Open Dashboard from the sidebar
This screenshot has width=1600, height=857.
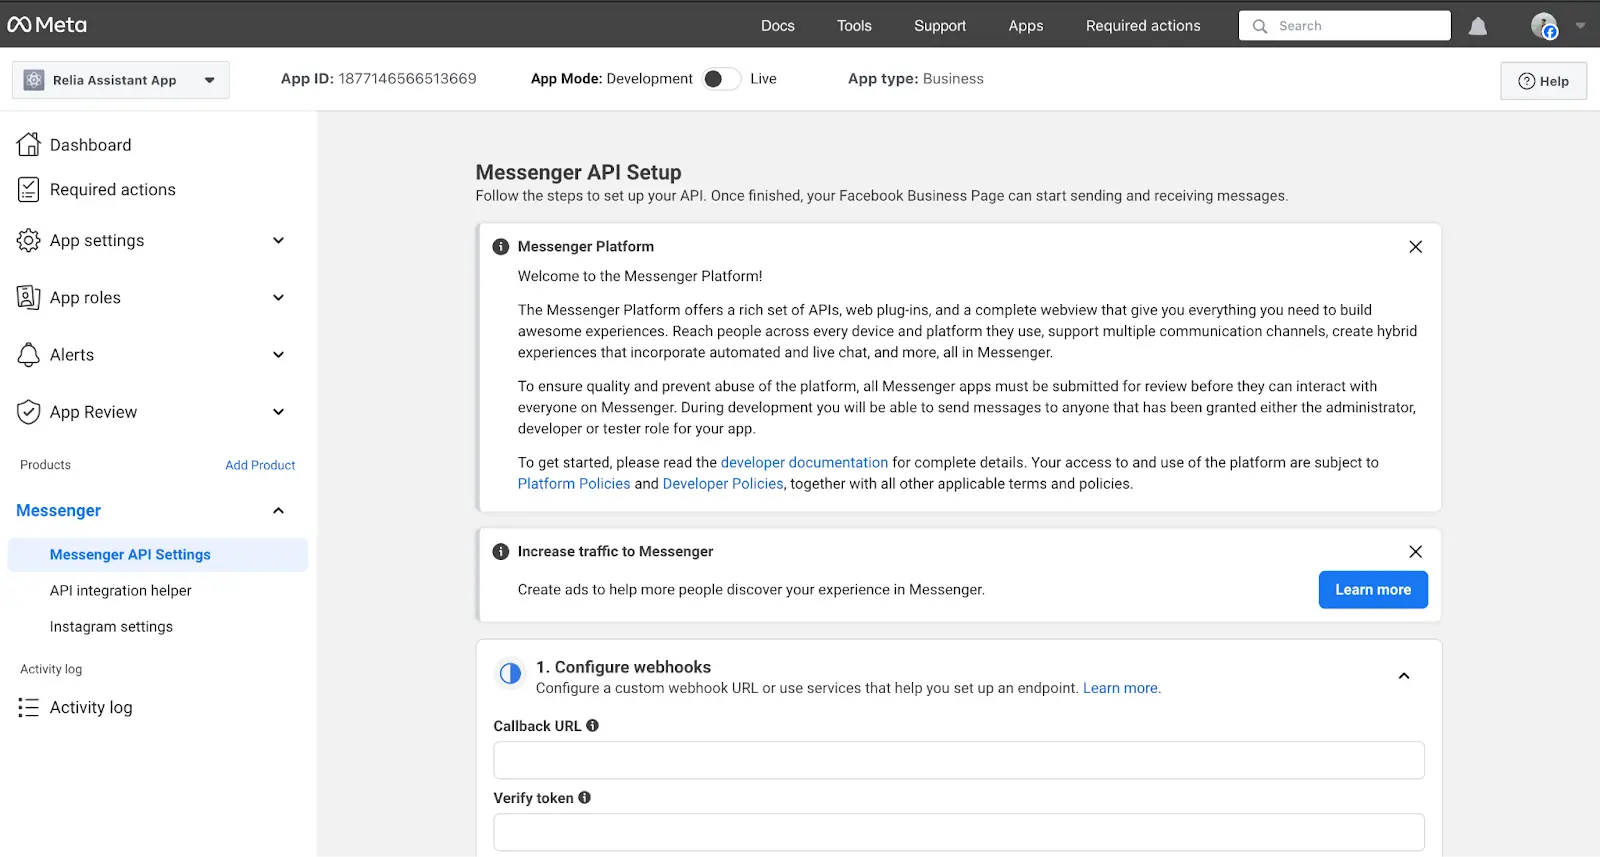[90, 145]
